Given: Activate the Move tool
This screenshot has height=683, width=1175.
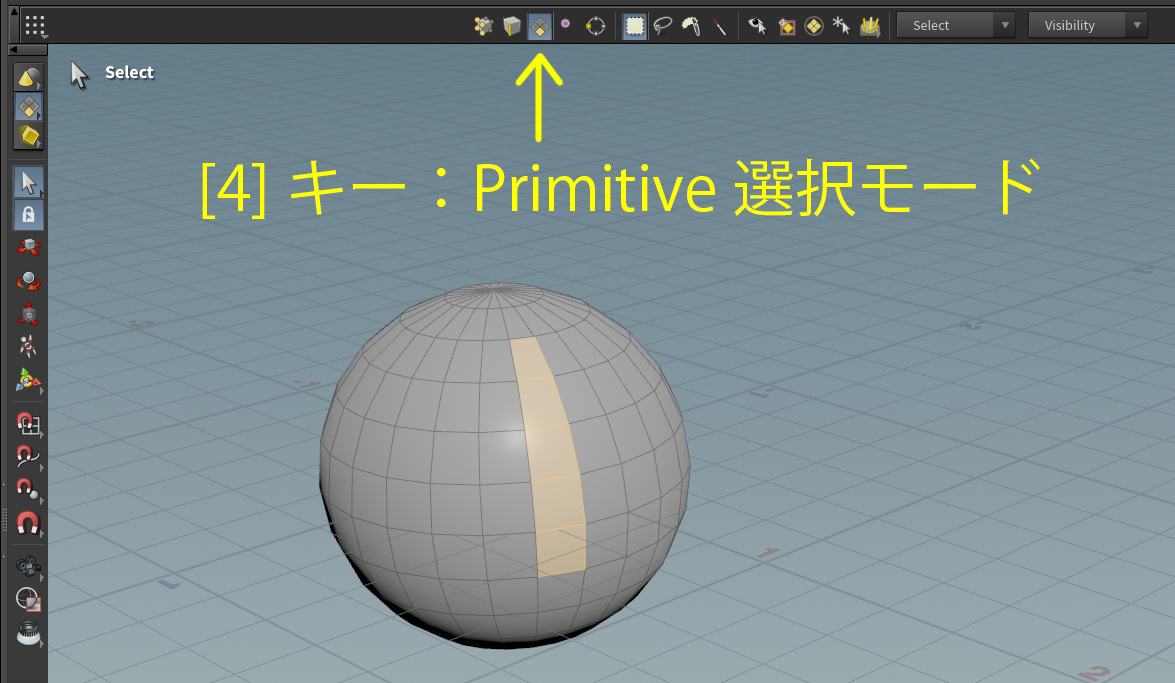Looking at the screenshot, I should (x=28, y=247).
